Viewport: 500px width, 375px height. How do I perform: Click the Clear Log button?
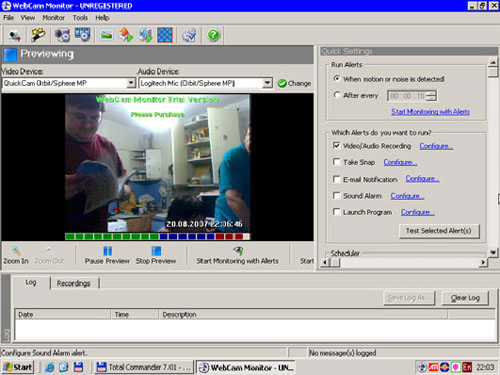(465, 298)
